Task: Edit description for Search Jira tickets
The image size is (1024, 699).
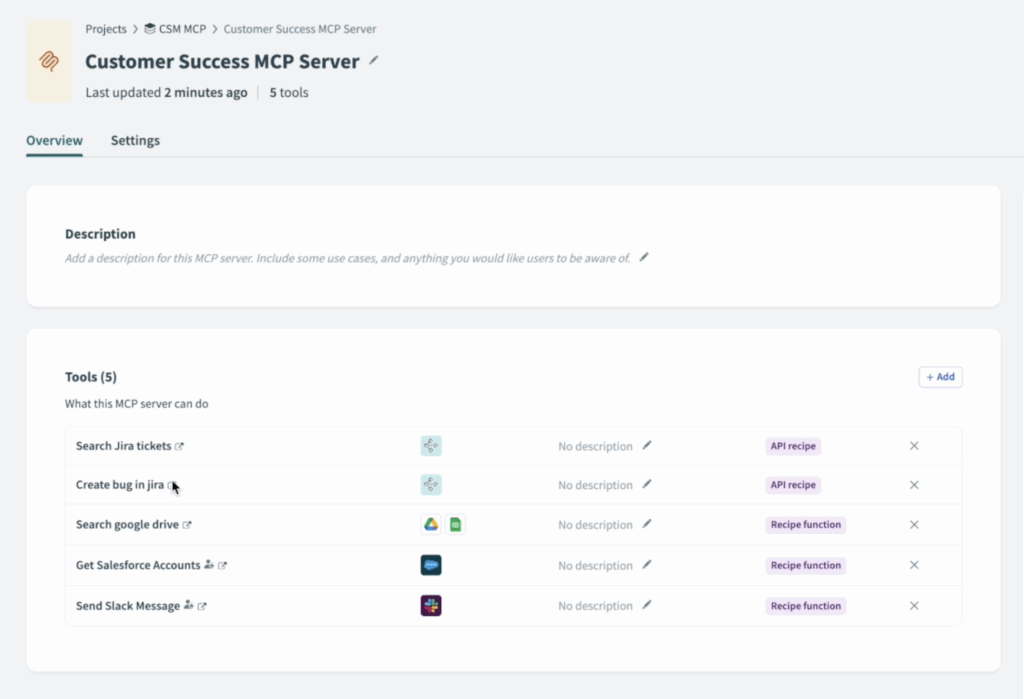Action: click(x=647, y=446)
